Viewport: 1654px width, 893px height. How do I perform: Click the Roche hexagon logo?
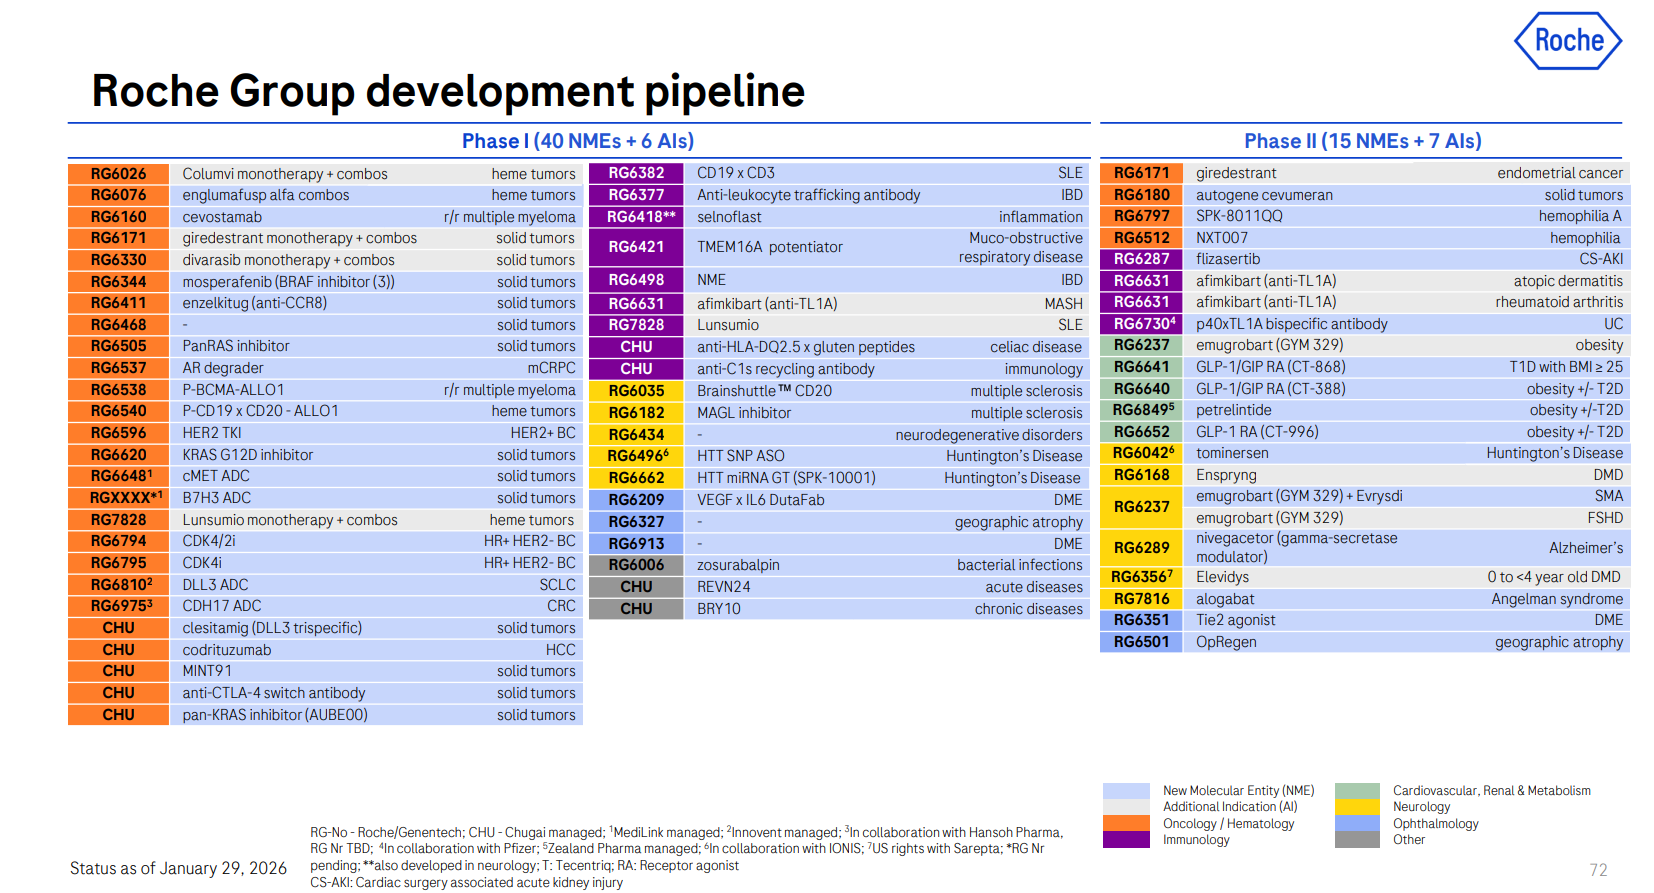1567,41
